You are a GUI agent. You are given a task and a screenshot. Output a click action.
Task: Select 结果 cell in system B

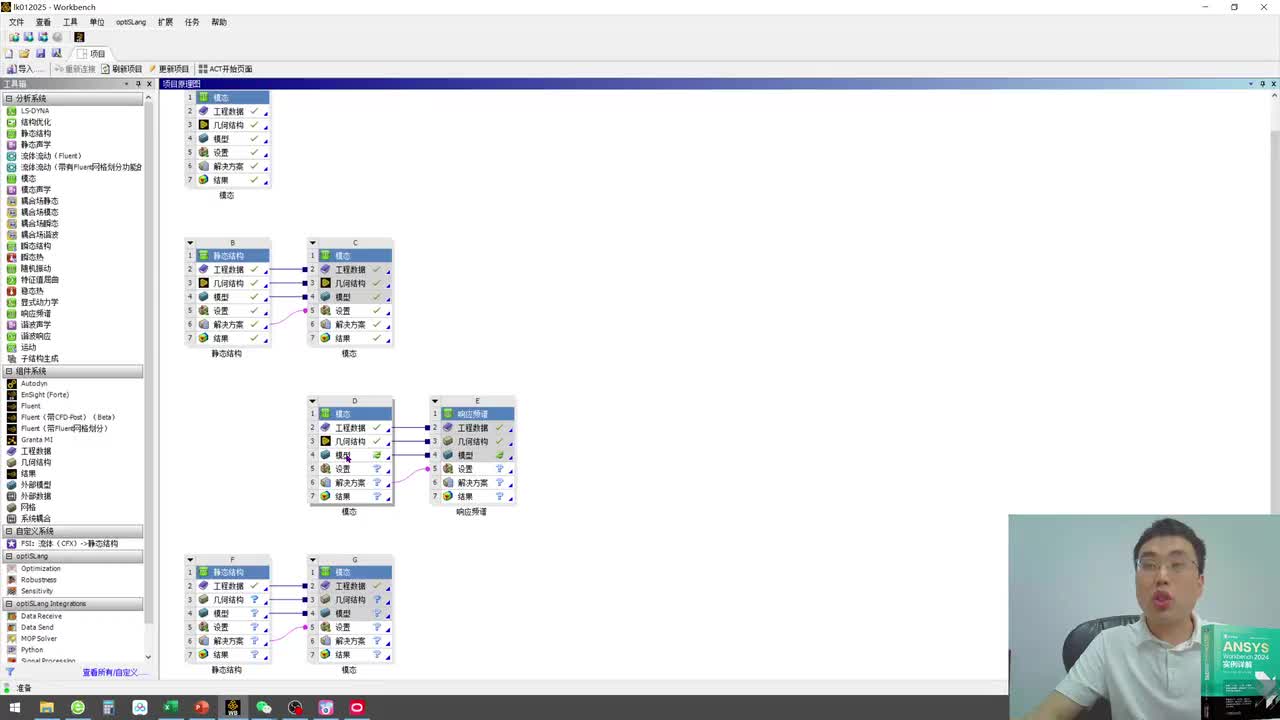point(233,338)
